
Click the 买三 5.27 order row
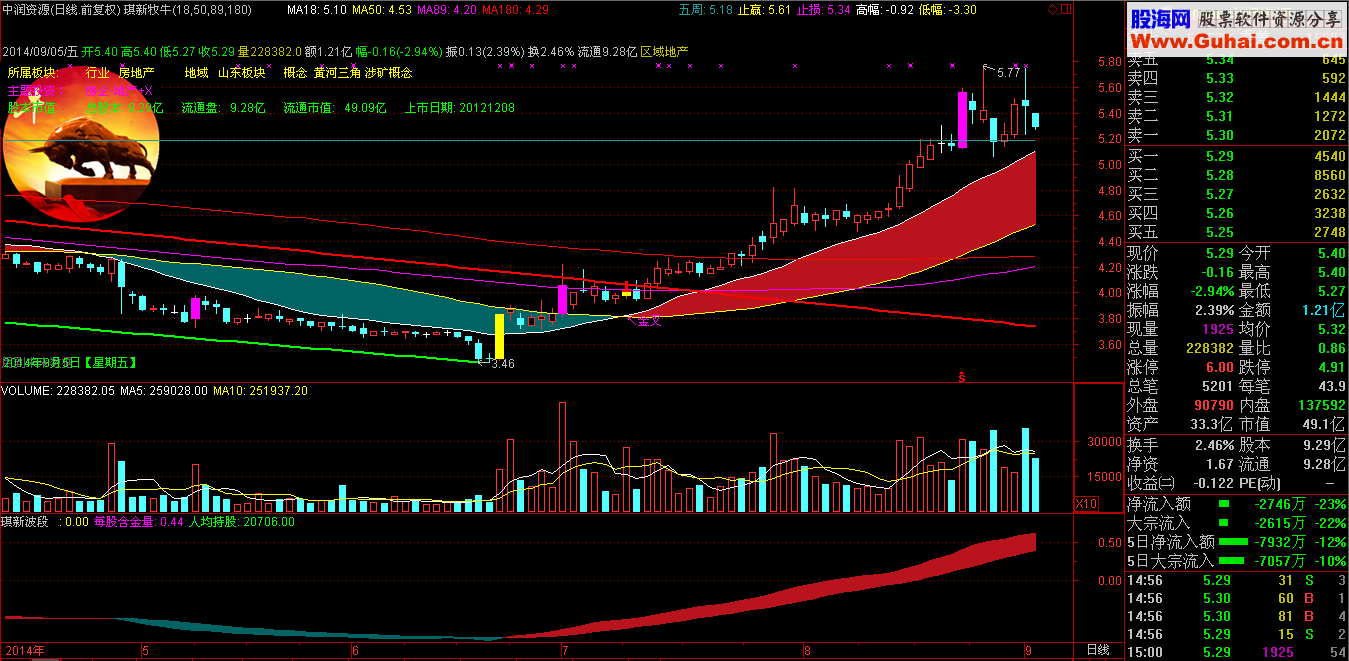point(1236,194)
